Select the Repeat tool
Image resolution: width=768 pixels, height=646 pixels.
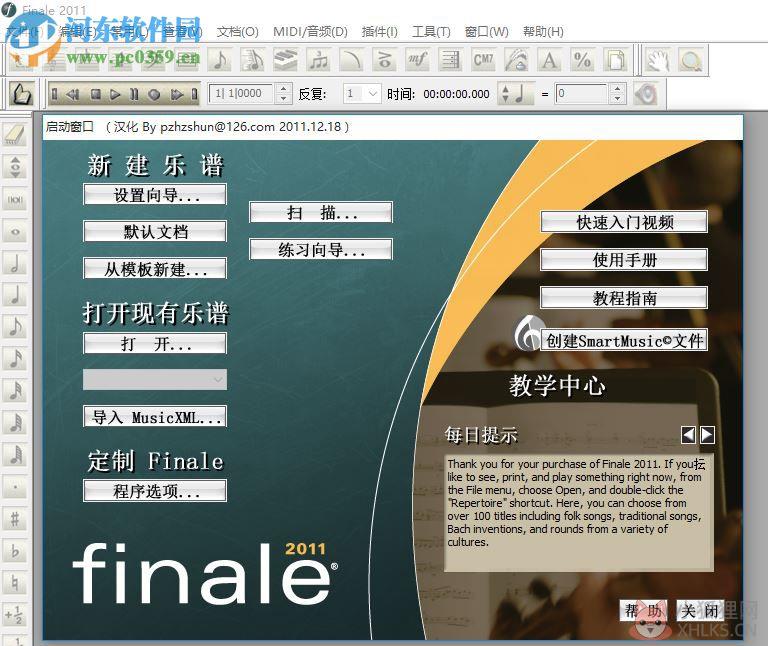(x=450, y=60)
